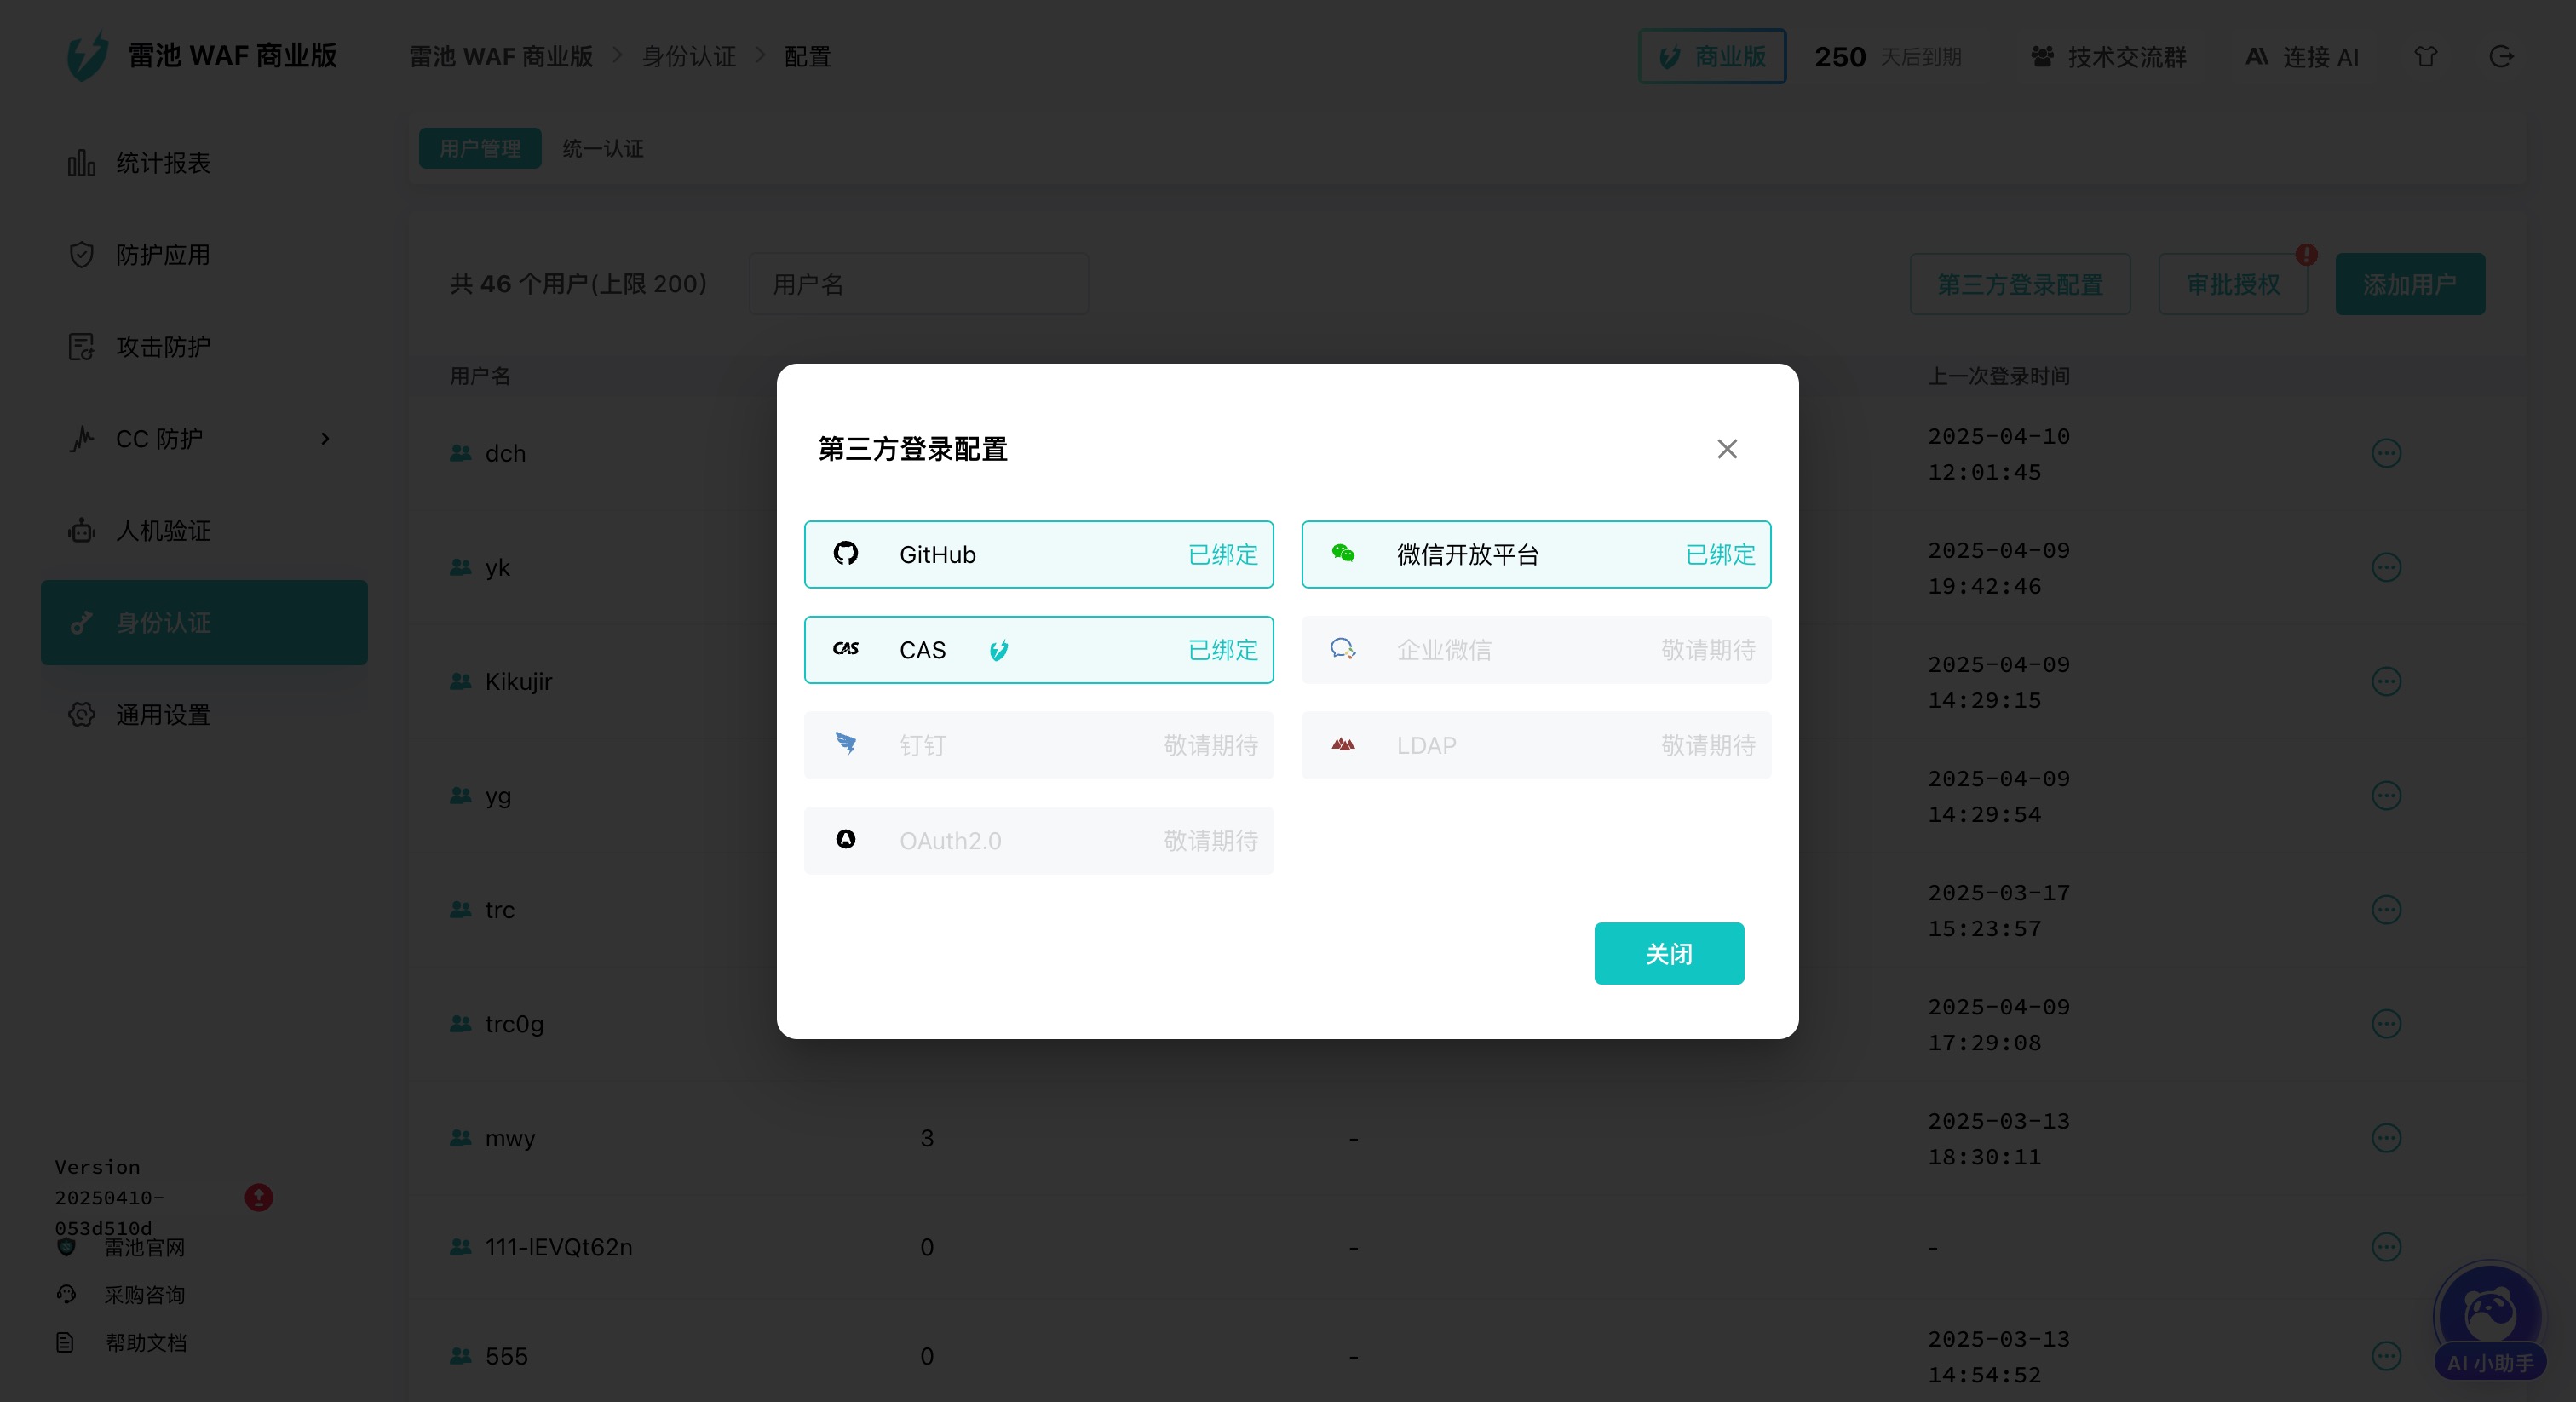
Task: Click username Kikujir in the user list
Action: click(x=518, y=681)
